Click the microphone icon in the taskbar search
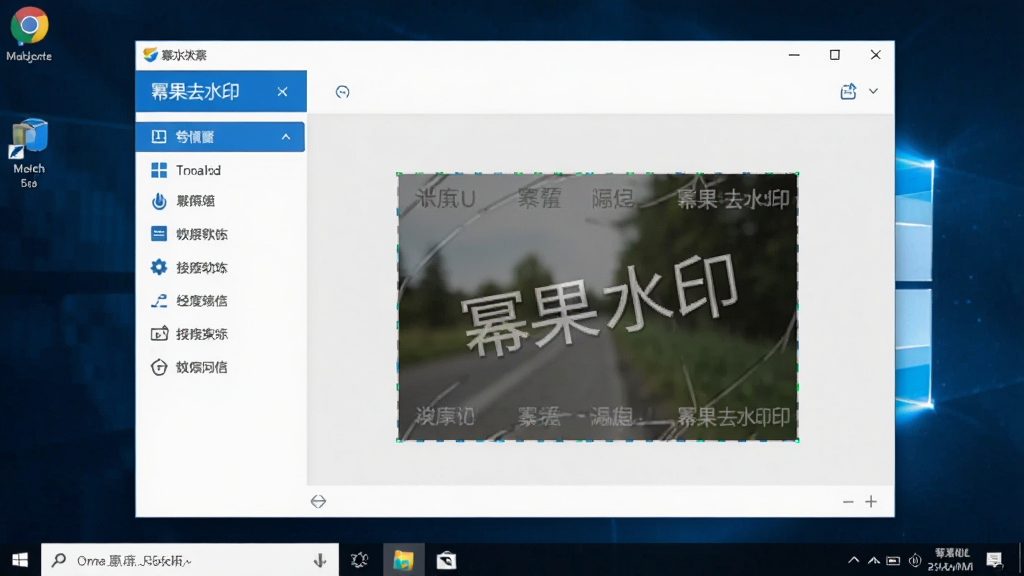The image size is (1024, 576). pyautogui.click(x=320, y=560)
